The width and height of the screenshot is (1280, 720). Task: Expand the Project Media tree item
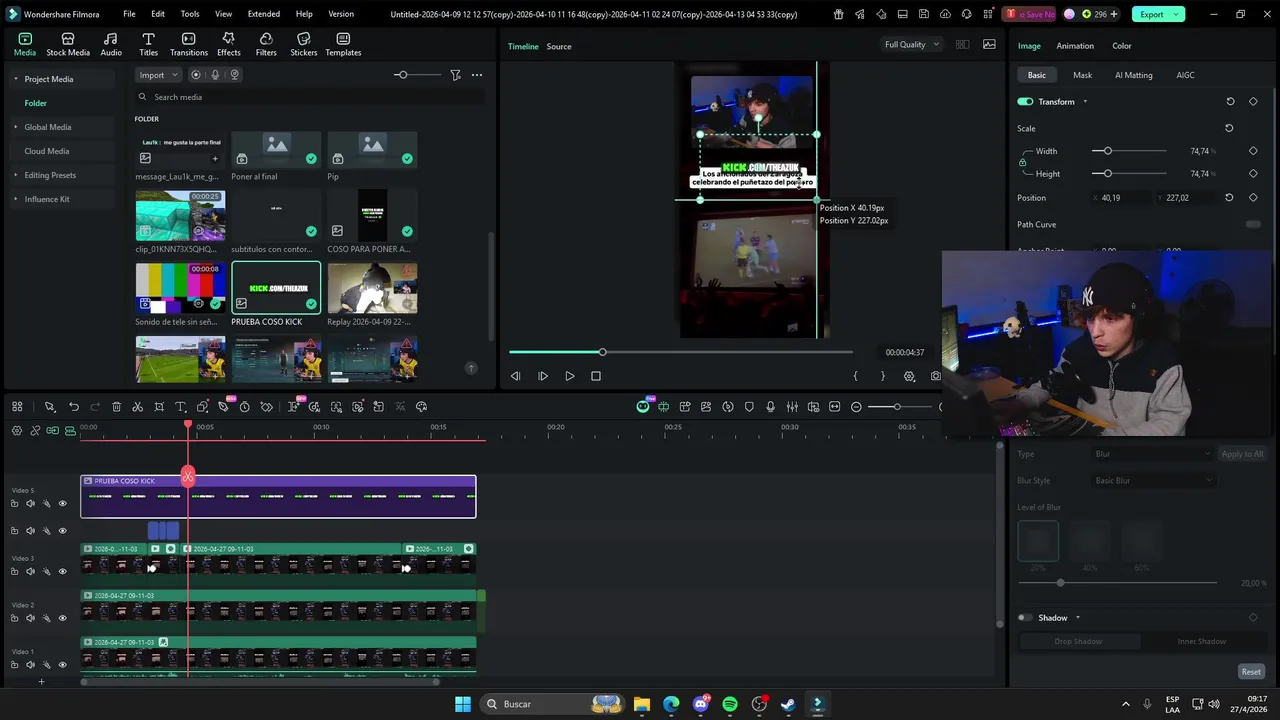pyautogui.click(x=15, y=79)
